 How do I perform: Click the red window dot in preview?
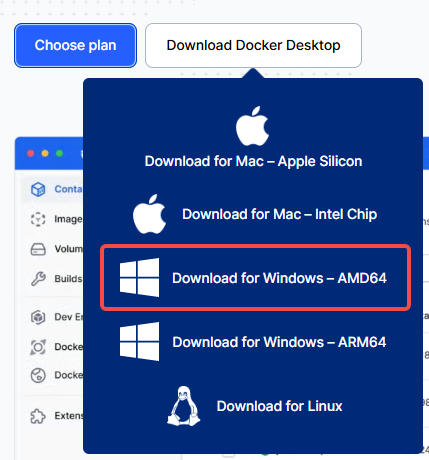tap(31, 153)
